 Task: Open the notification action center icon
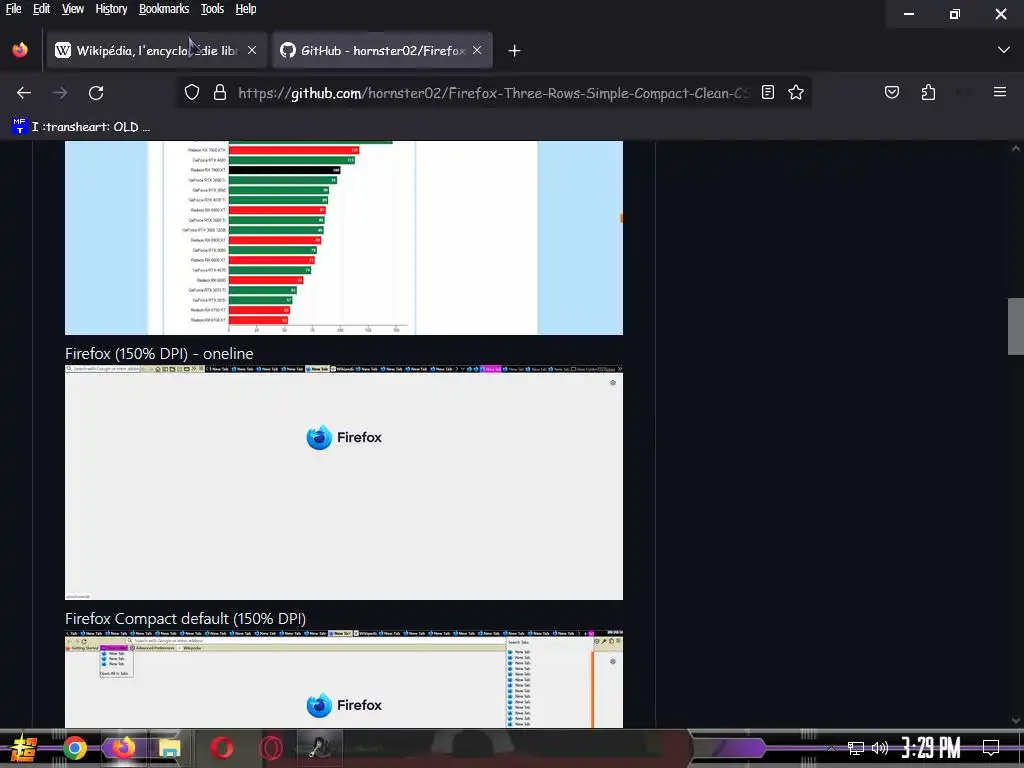(x=991, y=748)
